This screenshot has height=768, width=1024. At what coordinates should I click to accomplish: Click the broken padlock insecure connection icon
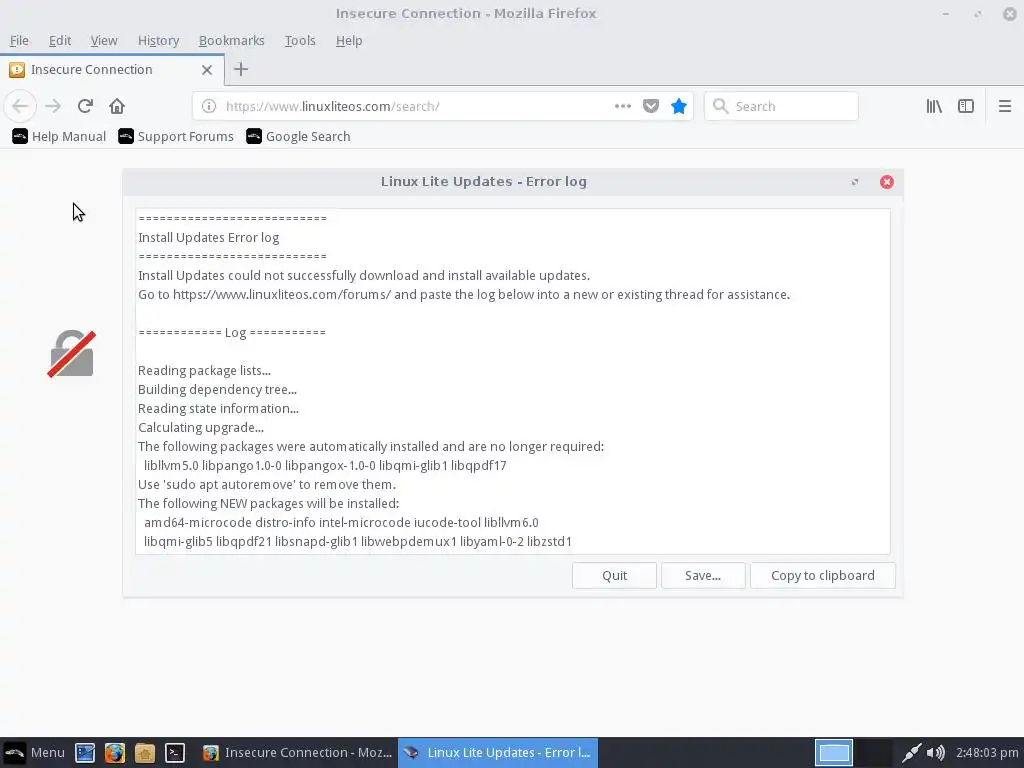(x=71, y=353)
